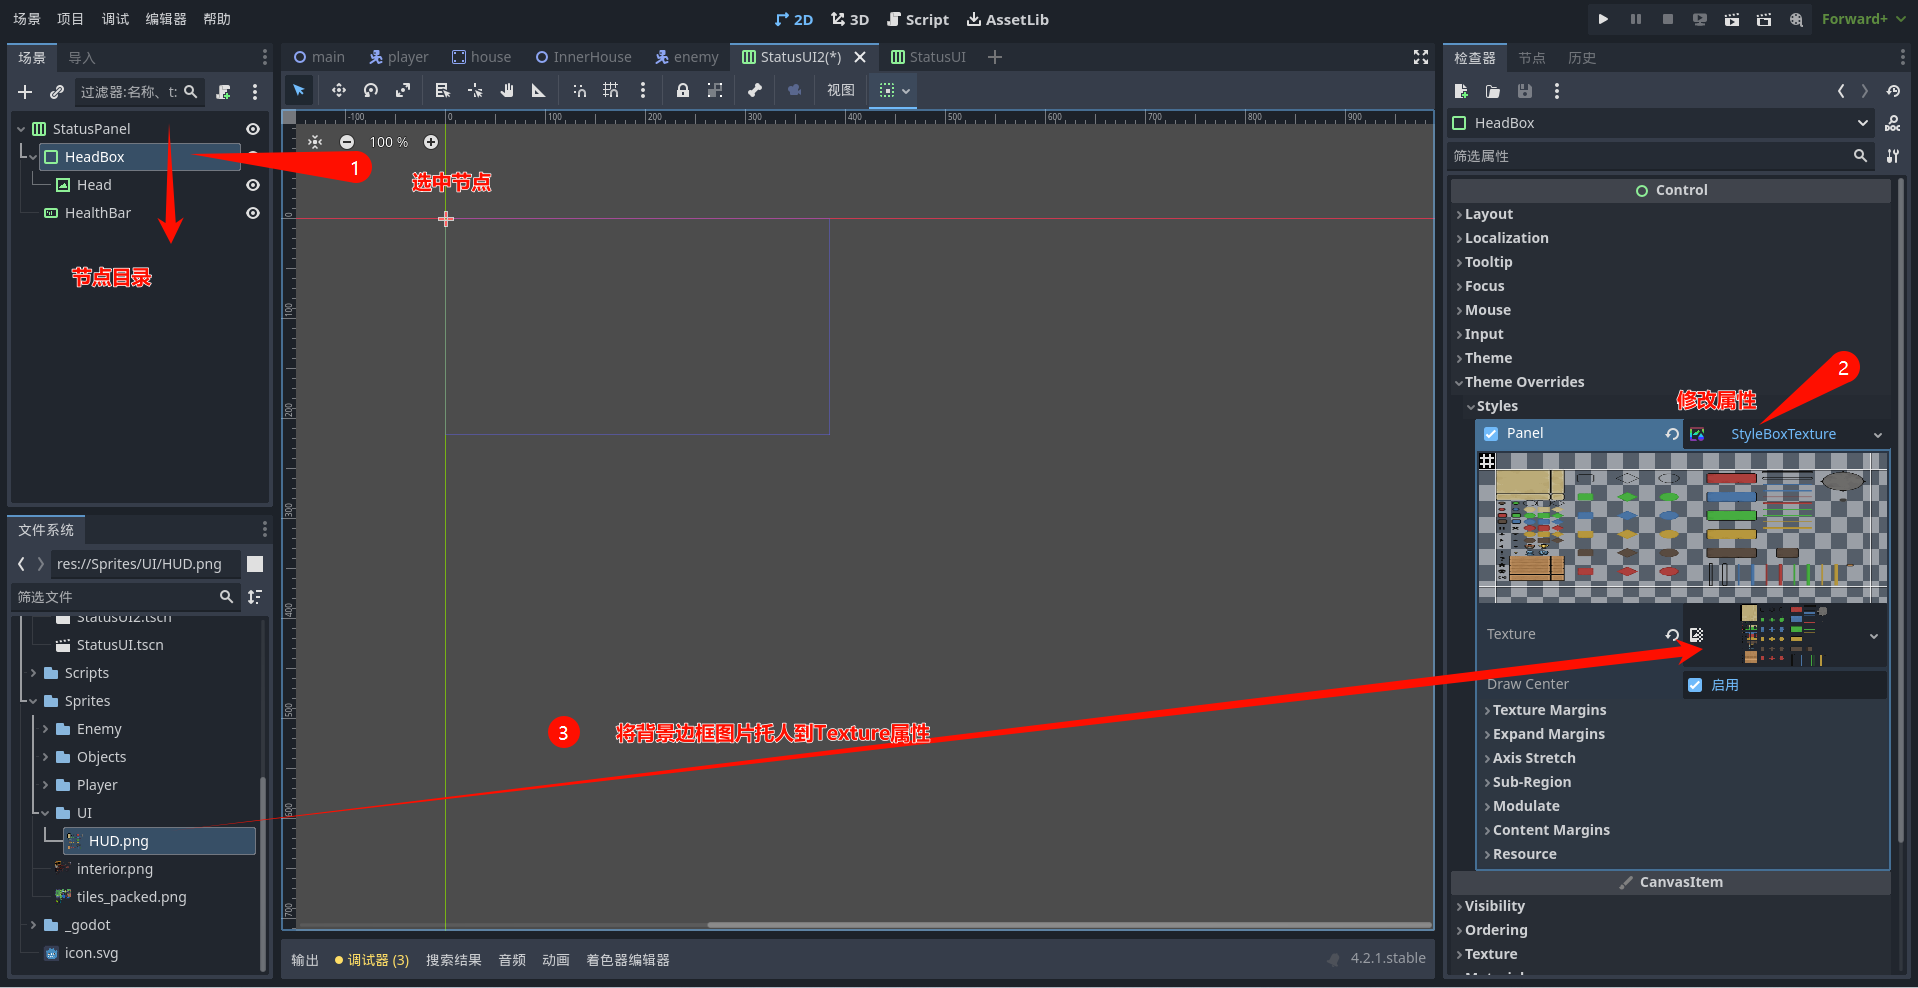Pause the running project
1918x988 pixels.
point(1635,19)
